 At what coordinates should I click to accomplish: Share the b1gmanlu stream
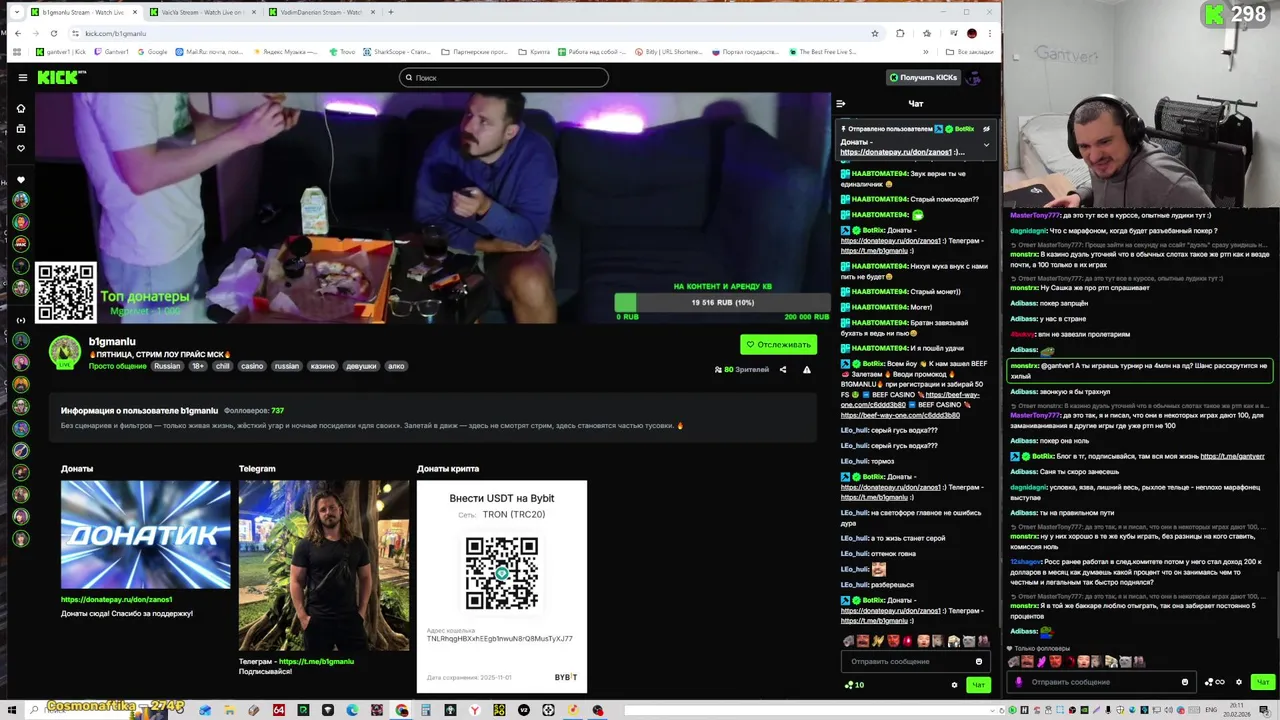pos(783,369)
